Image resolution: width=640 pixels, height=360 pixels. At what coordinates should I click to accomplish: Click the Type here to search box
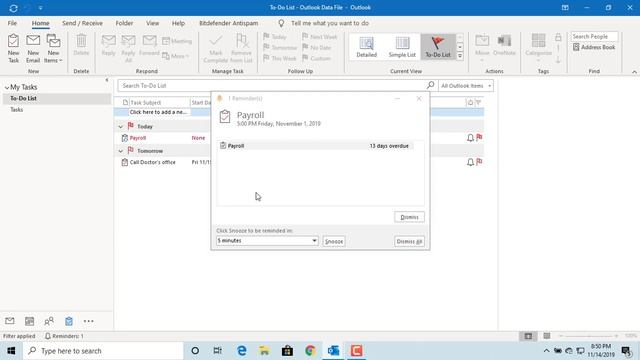pos(103,351)
